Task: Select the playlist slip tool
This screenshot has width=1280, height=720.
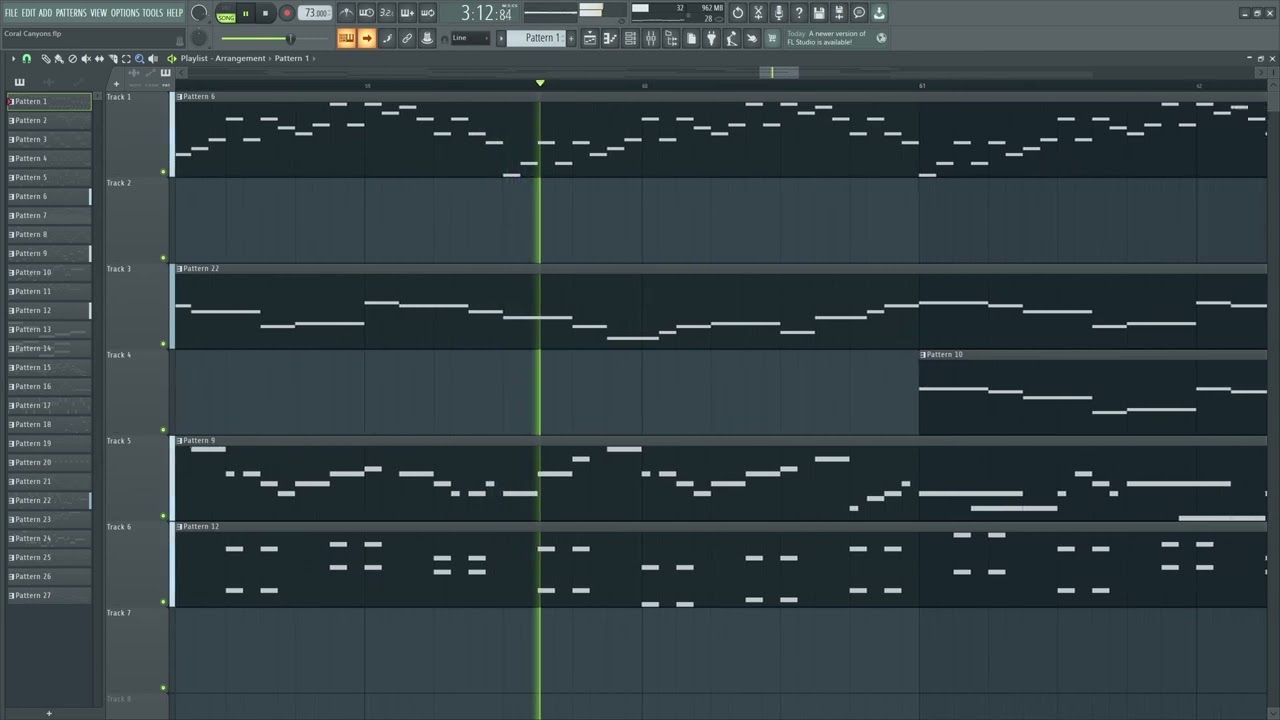Action: pos(99,59)
